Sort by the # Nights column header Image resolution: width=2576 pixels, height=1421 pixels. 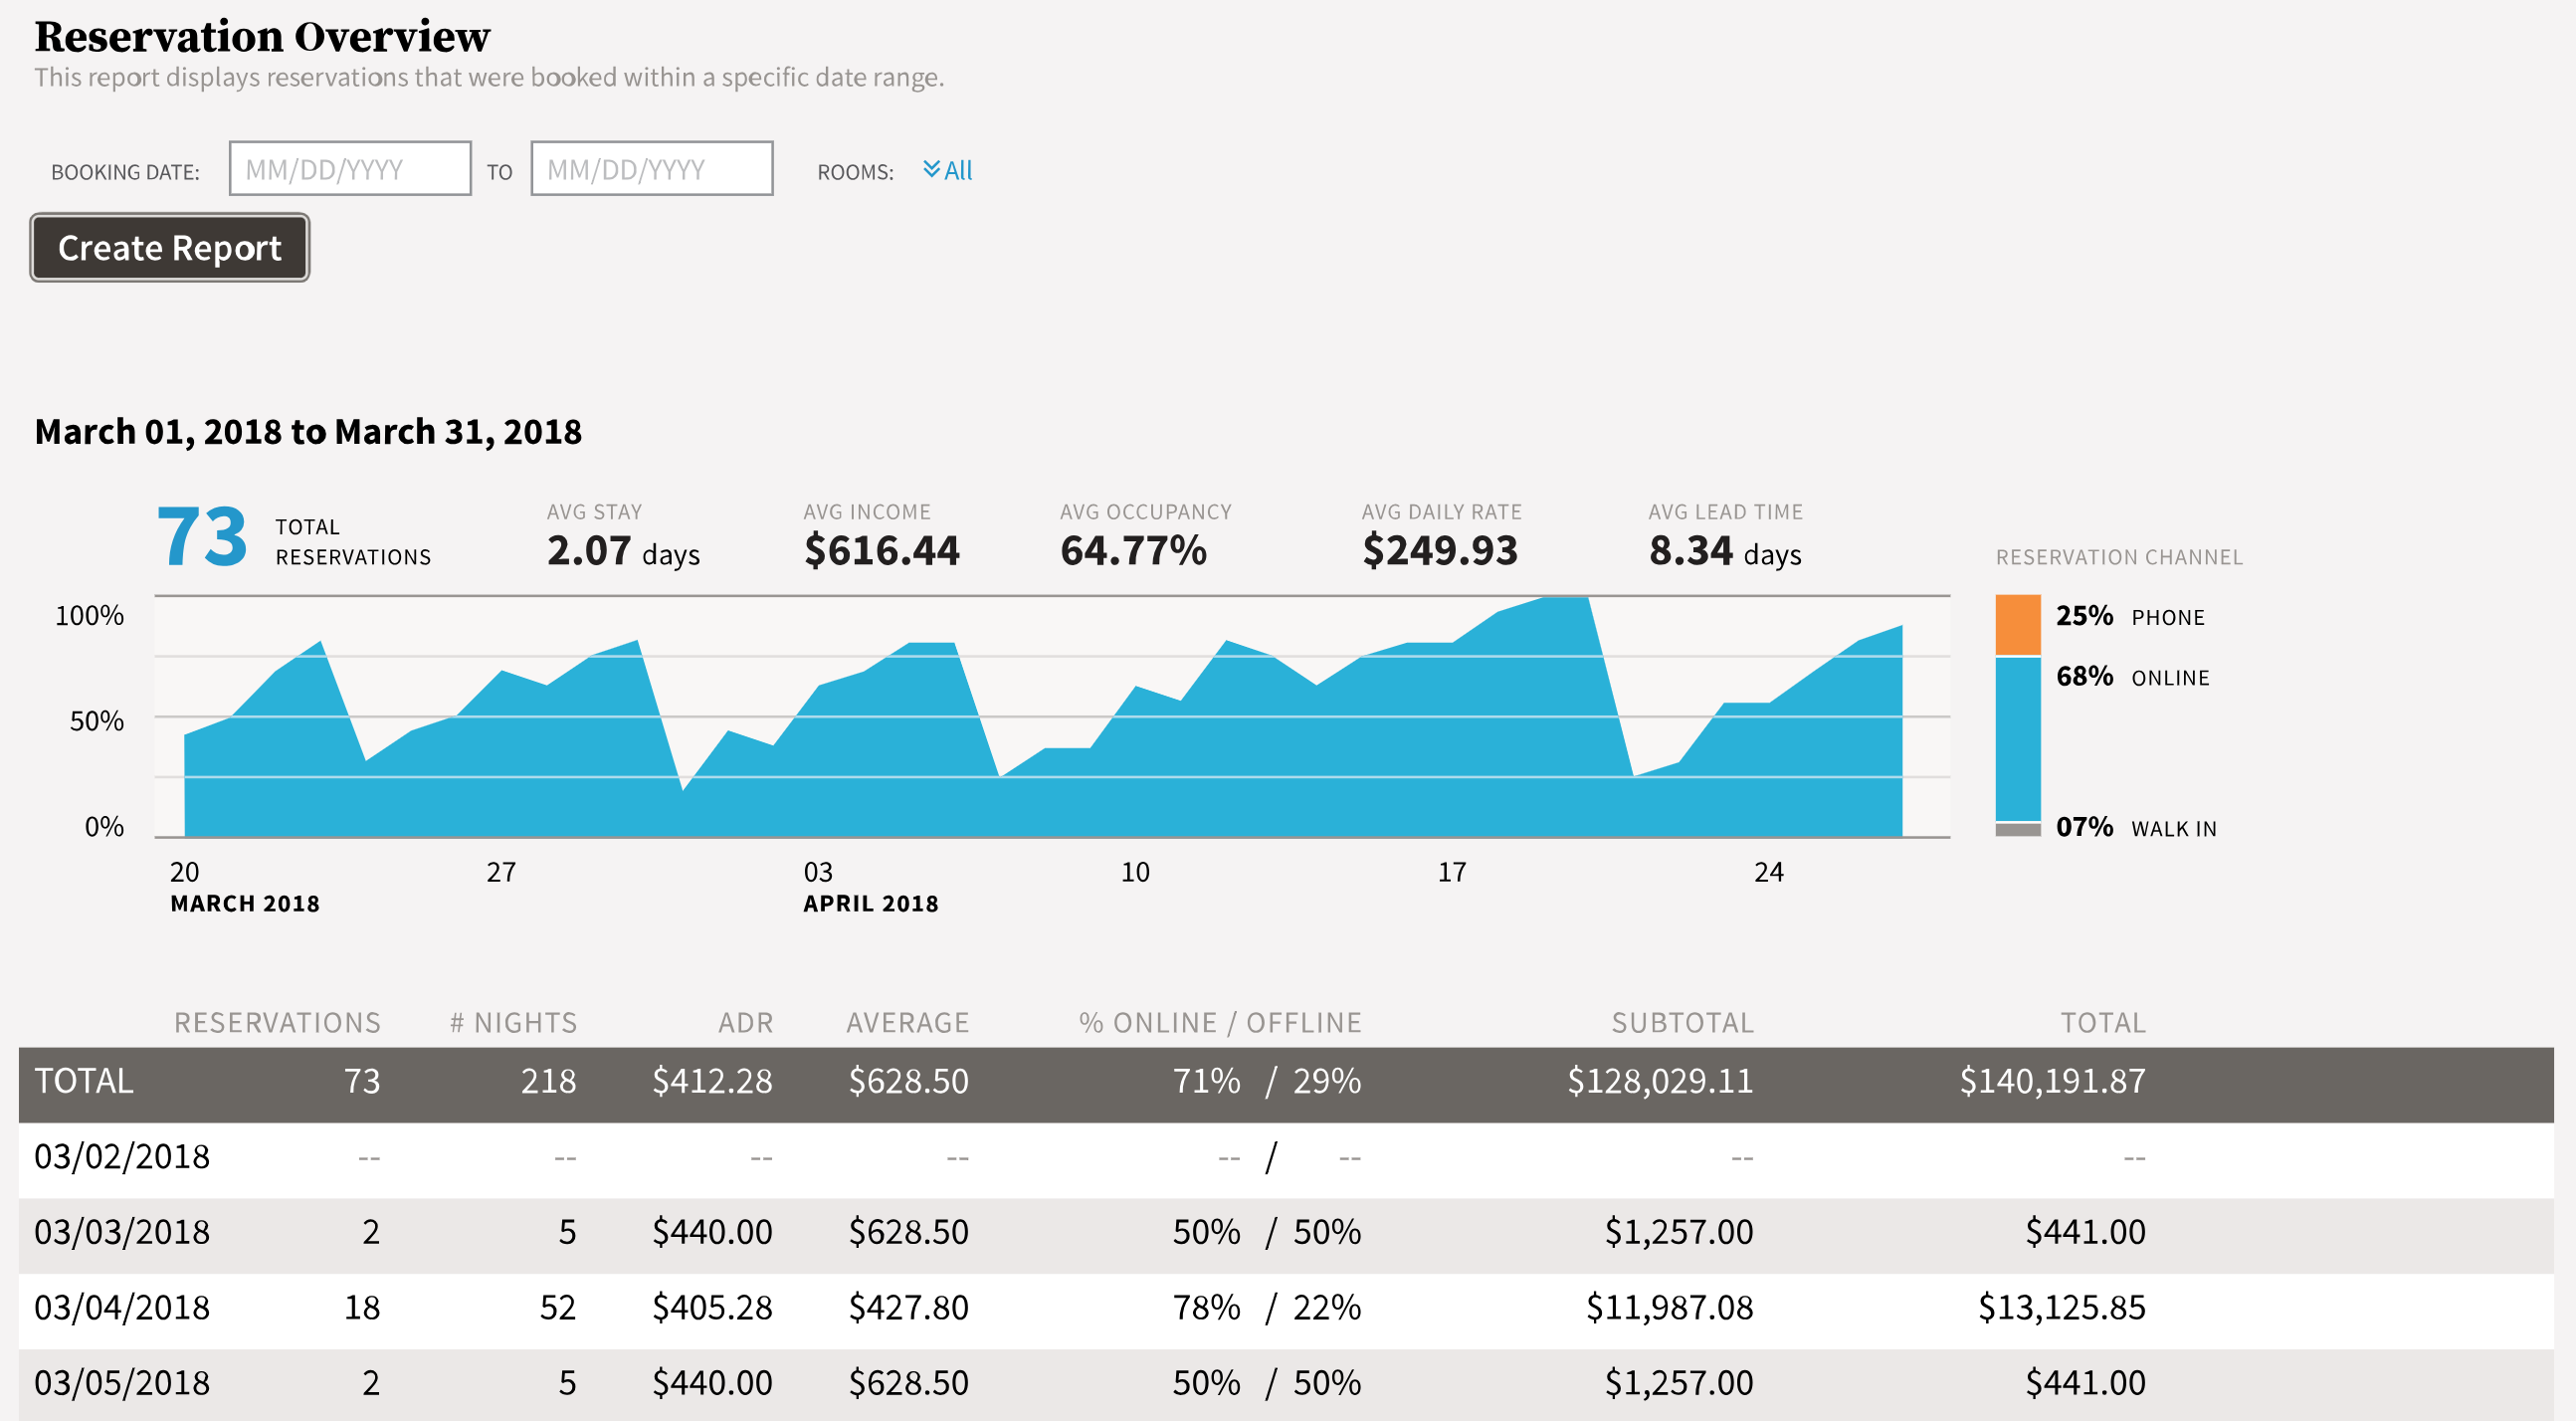pyautogui.click(x=513, y=1022)
